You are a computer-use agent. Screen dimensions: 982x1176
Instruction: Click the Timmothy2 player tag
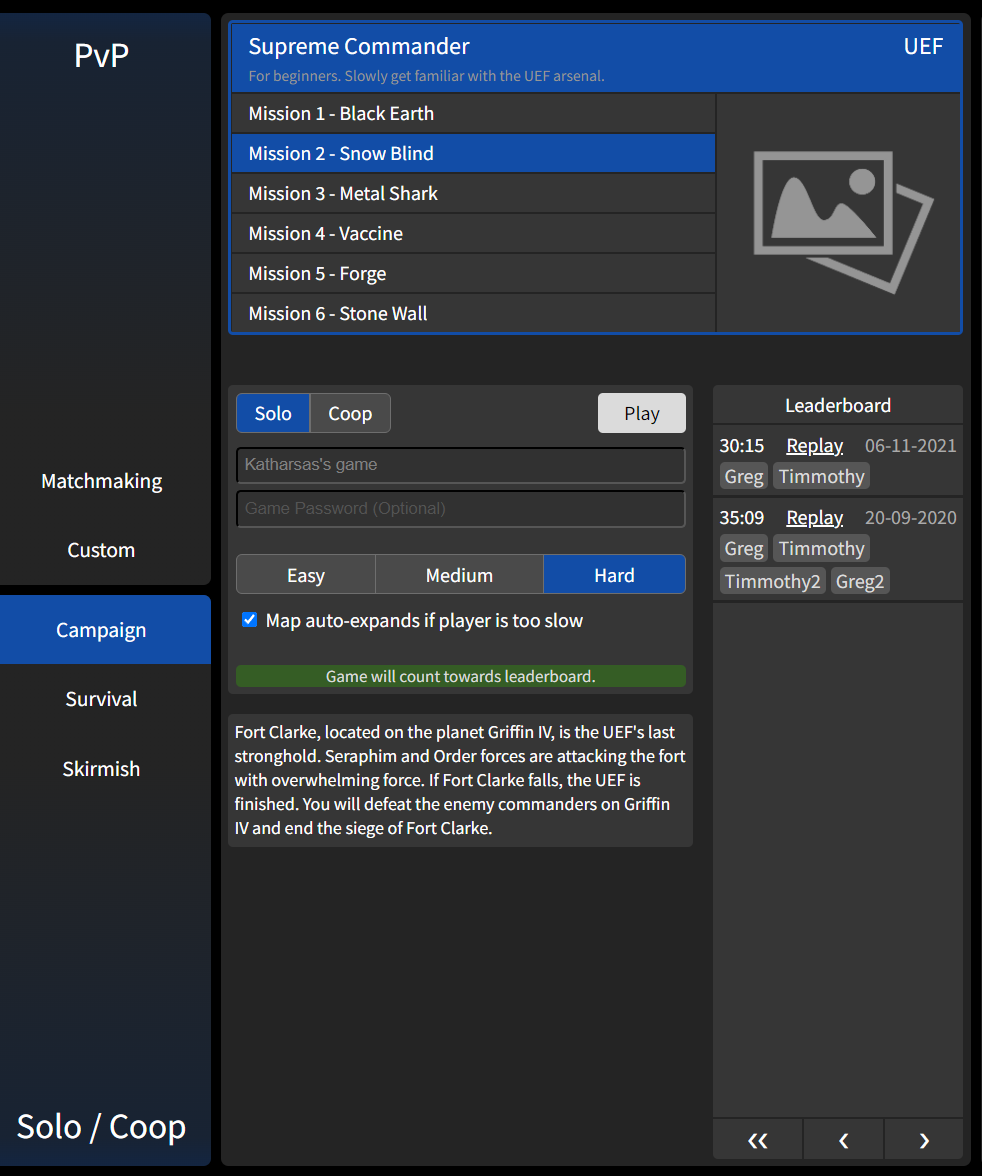point(773,581)
